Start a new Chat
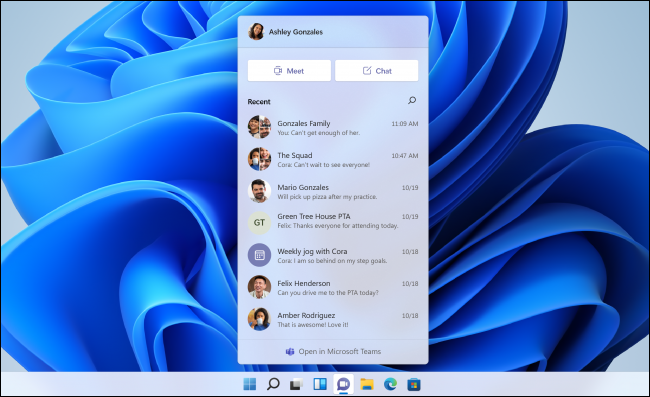Screen dimensions: 650x397 376,71
